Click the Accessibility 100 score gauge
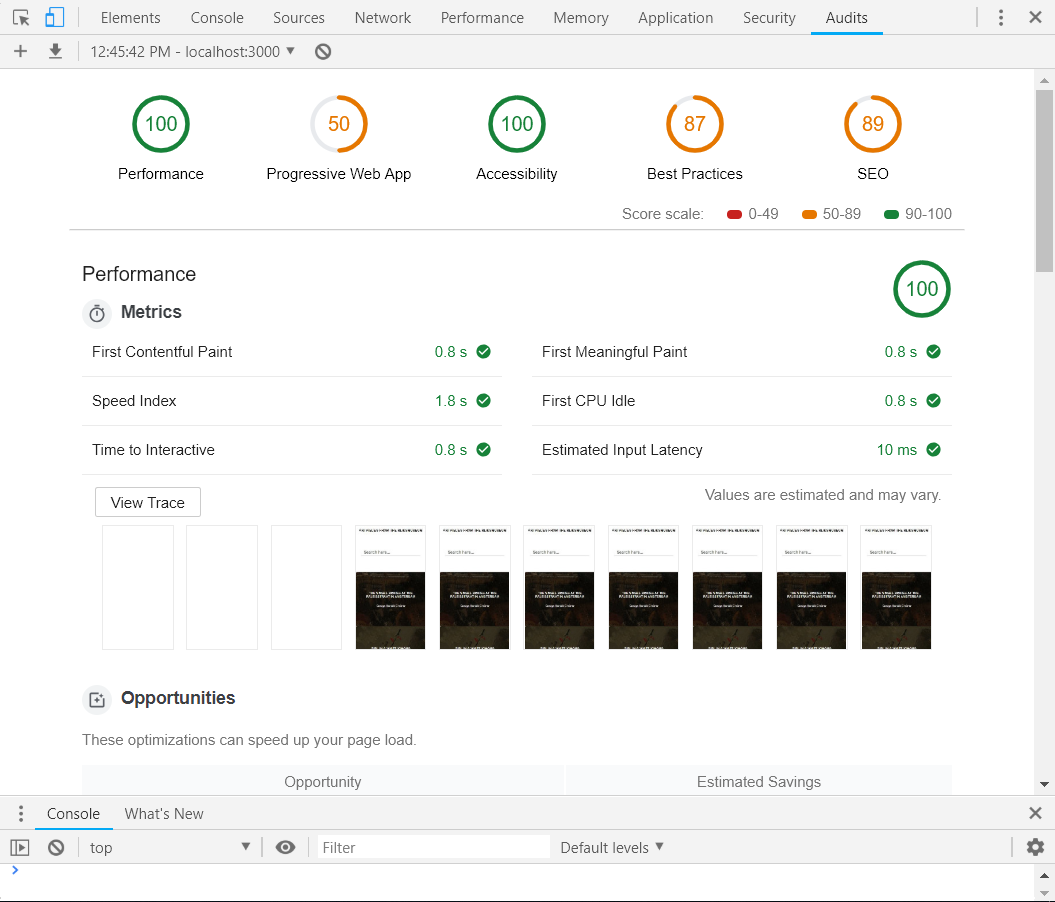This screenshot has width=1055, height=902. point(517,124)
